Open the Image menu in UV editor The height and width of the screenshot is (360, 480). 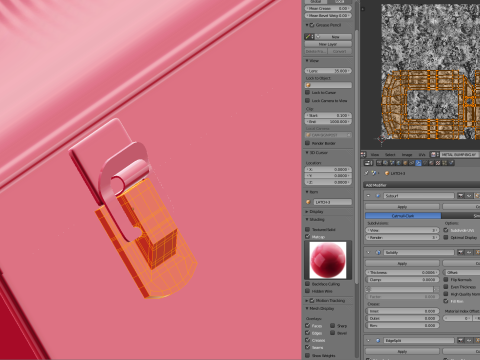click(x=407, y=155)
